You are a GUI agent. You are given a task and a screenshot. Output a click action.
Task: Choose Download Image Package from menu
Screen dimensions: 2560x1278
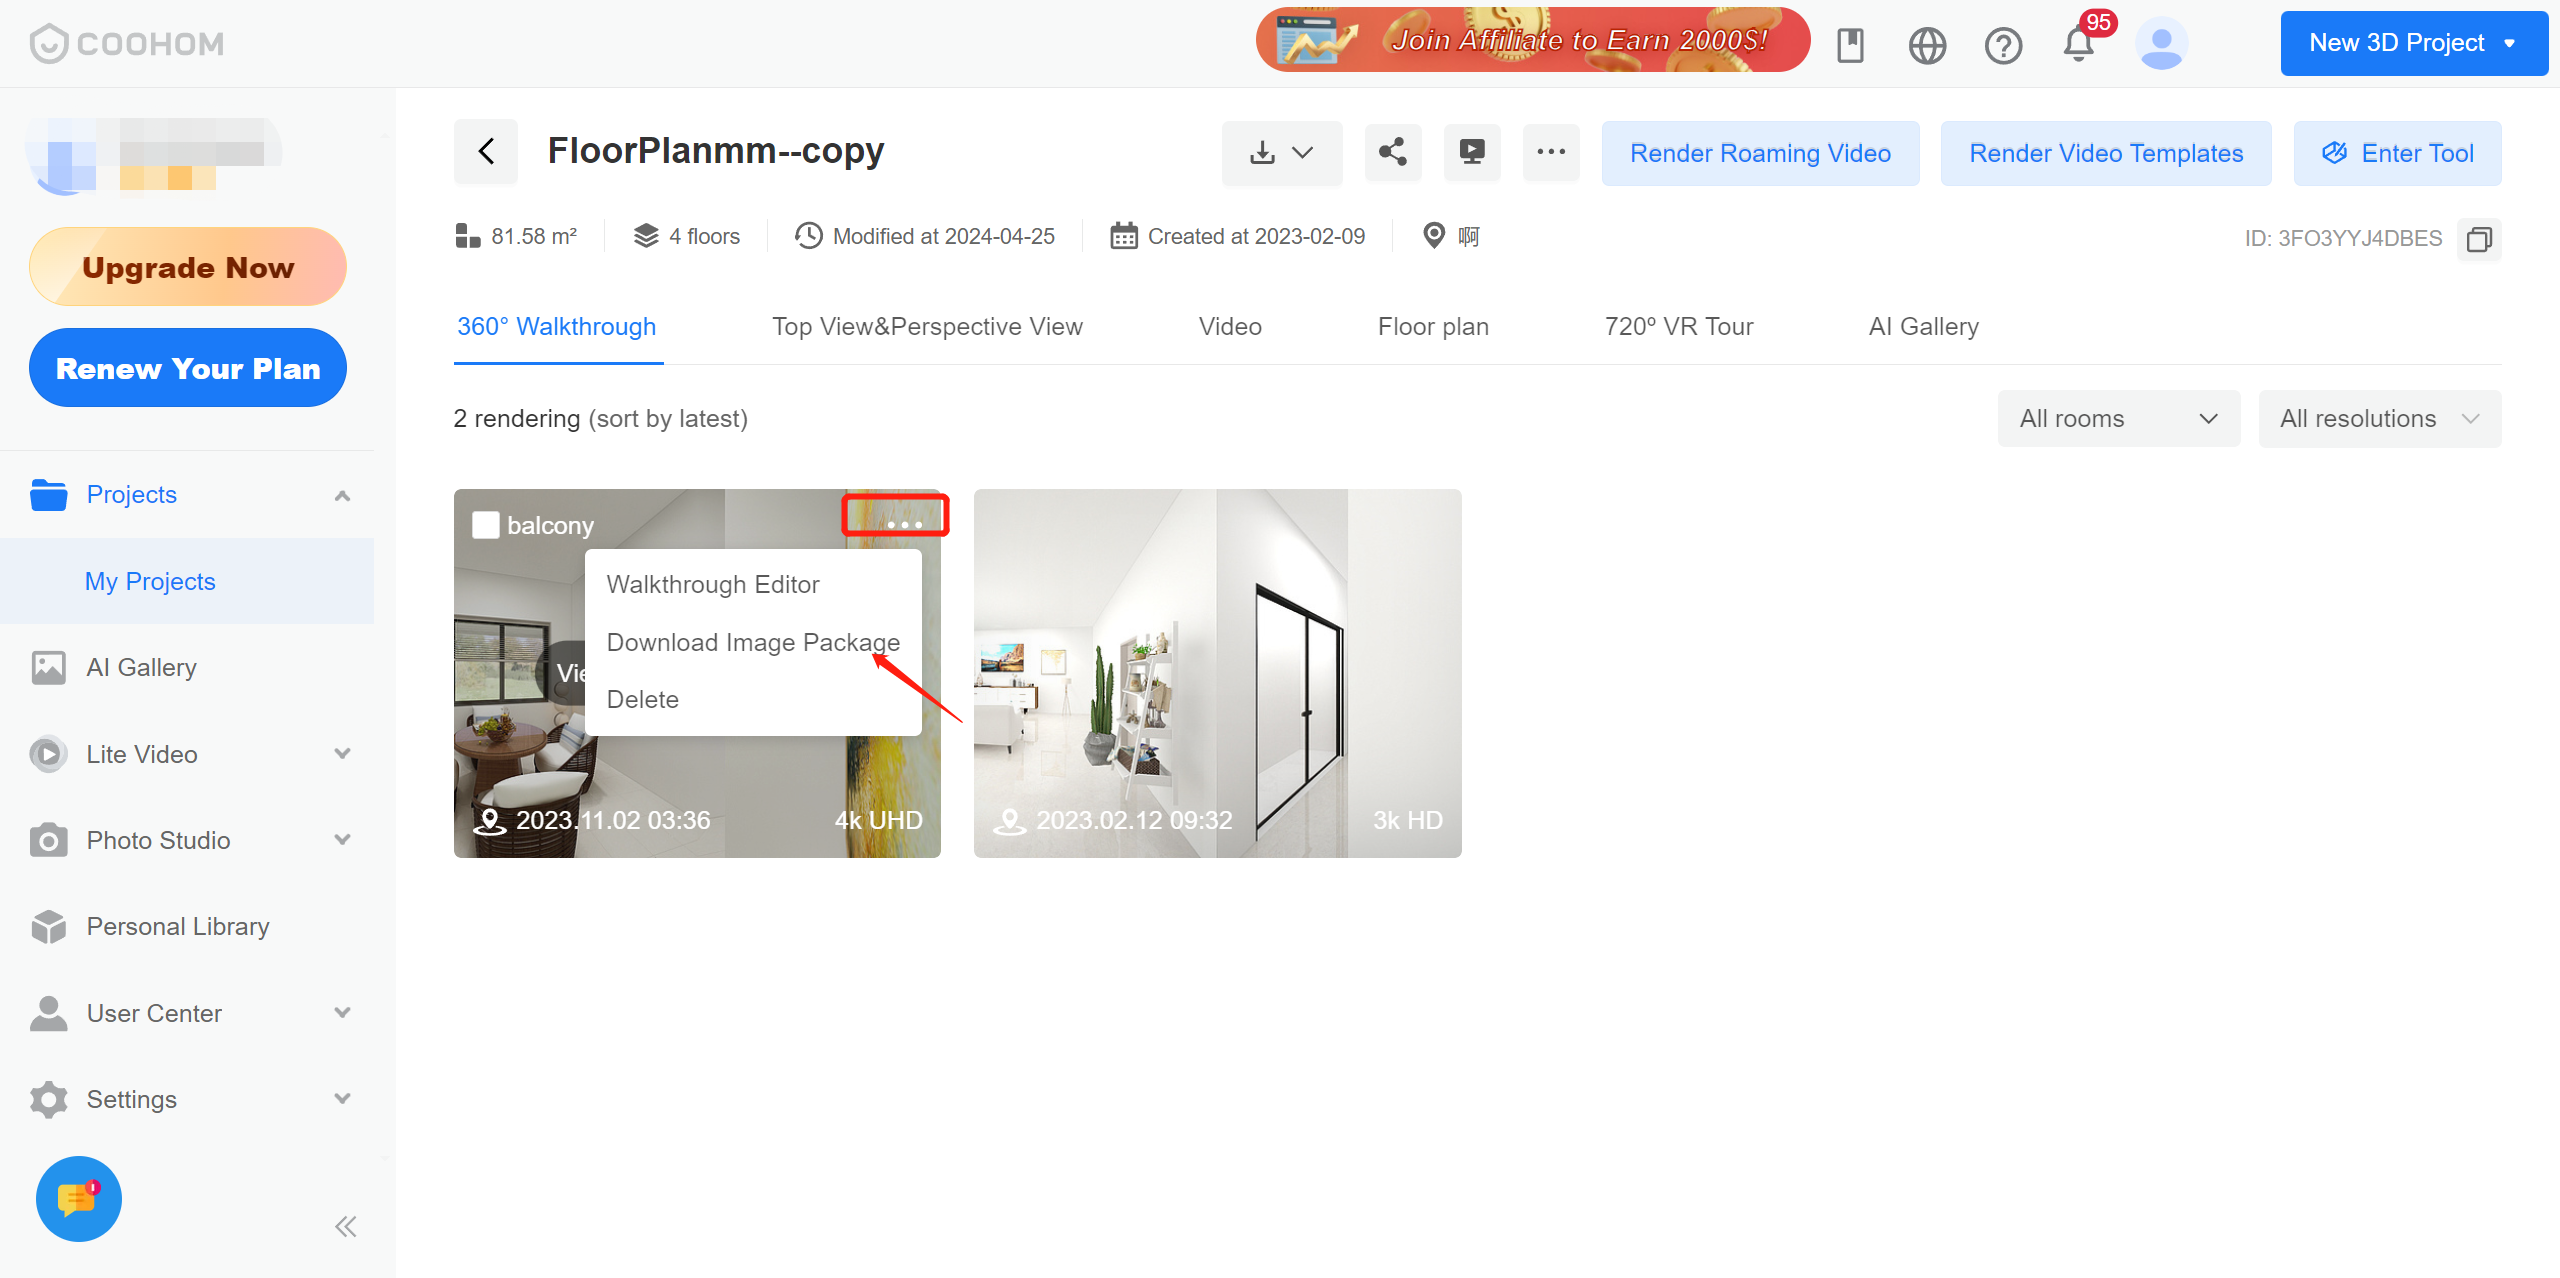click(x=752, y=642)
